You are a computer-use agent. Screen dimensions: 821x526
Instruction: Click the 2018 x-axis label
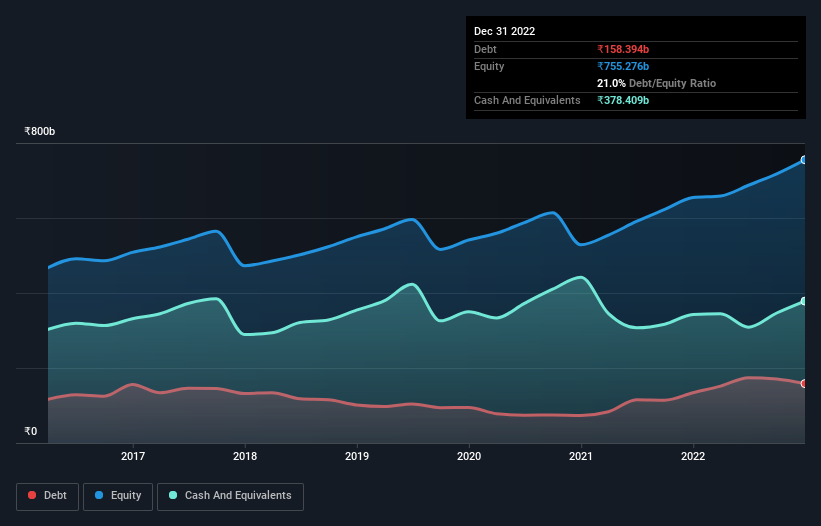click(x=245, y=456)
